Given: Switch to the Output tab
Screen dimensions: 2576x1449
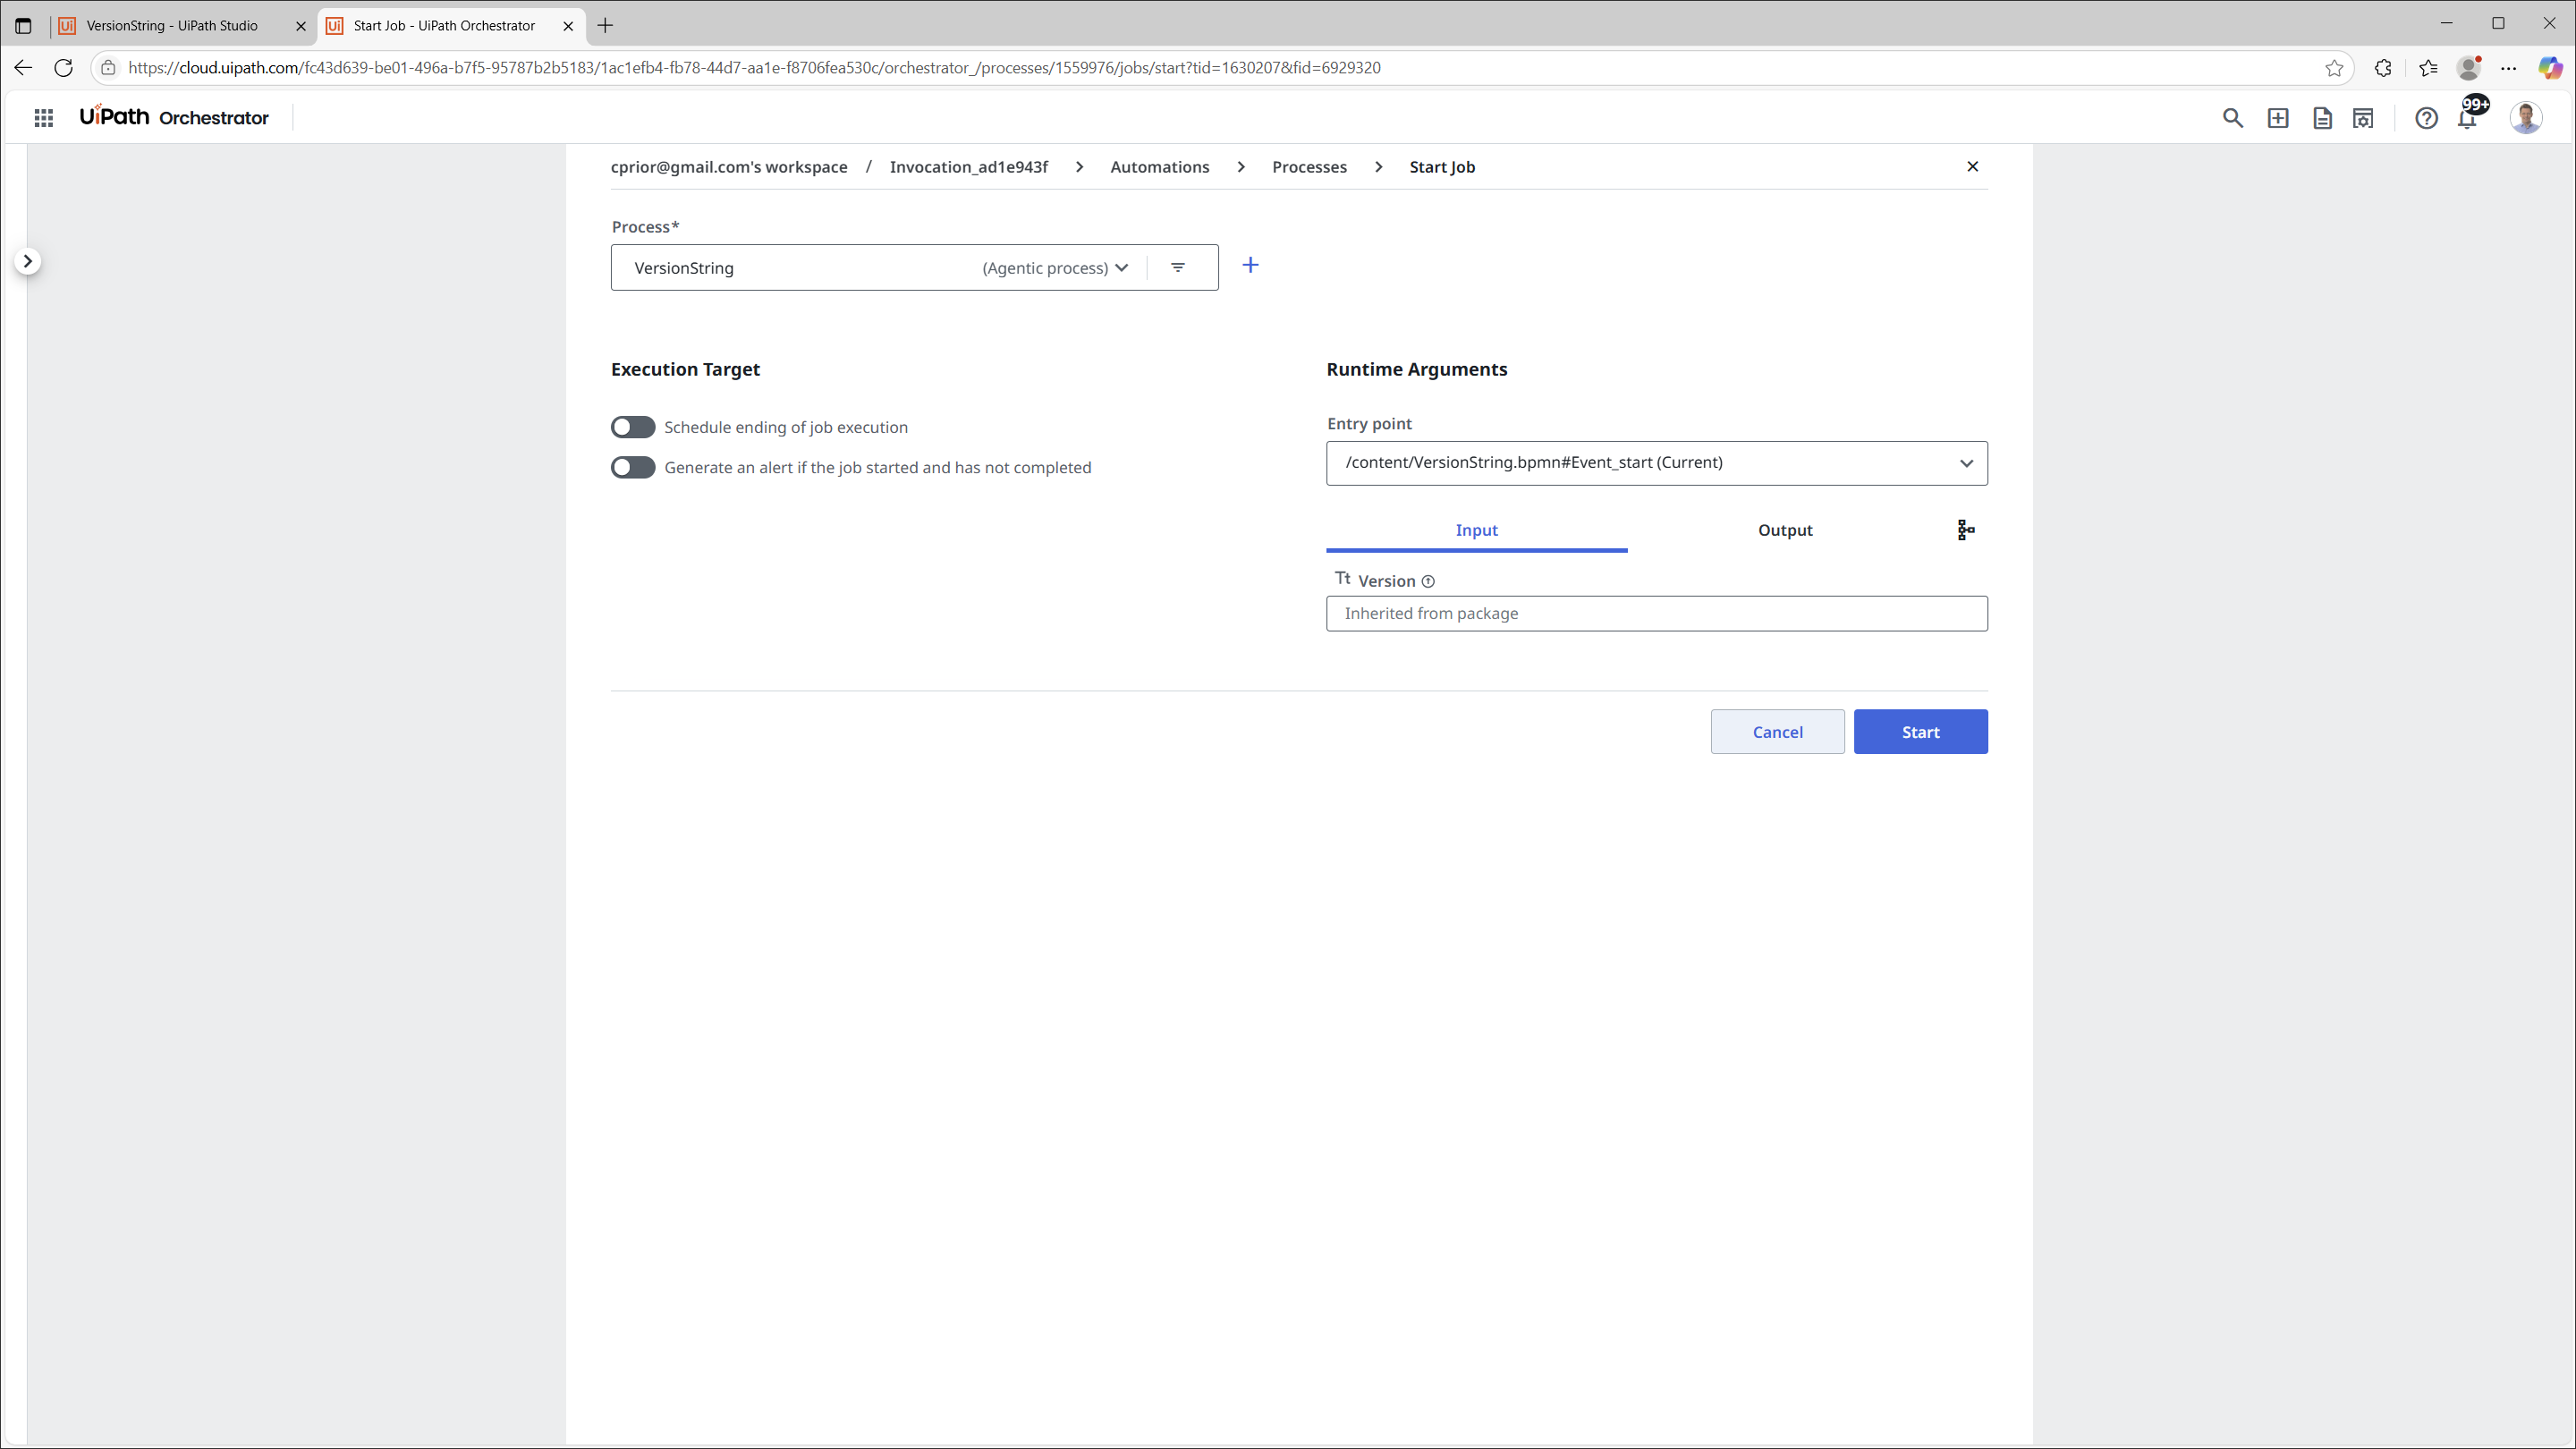Looking at the screenshot, I should point(1784,530).
